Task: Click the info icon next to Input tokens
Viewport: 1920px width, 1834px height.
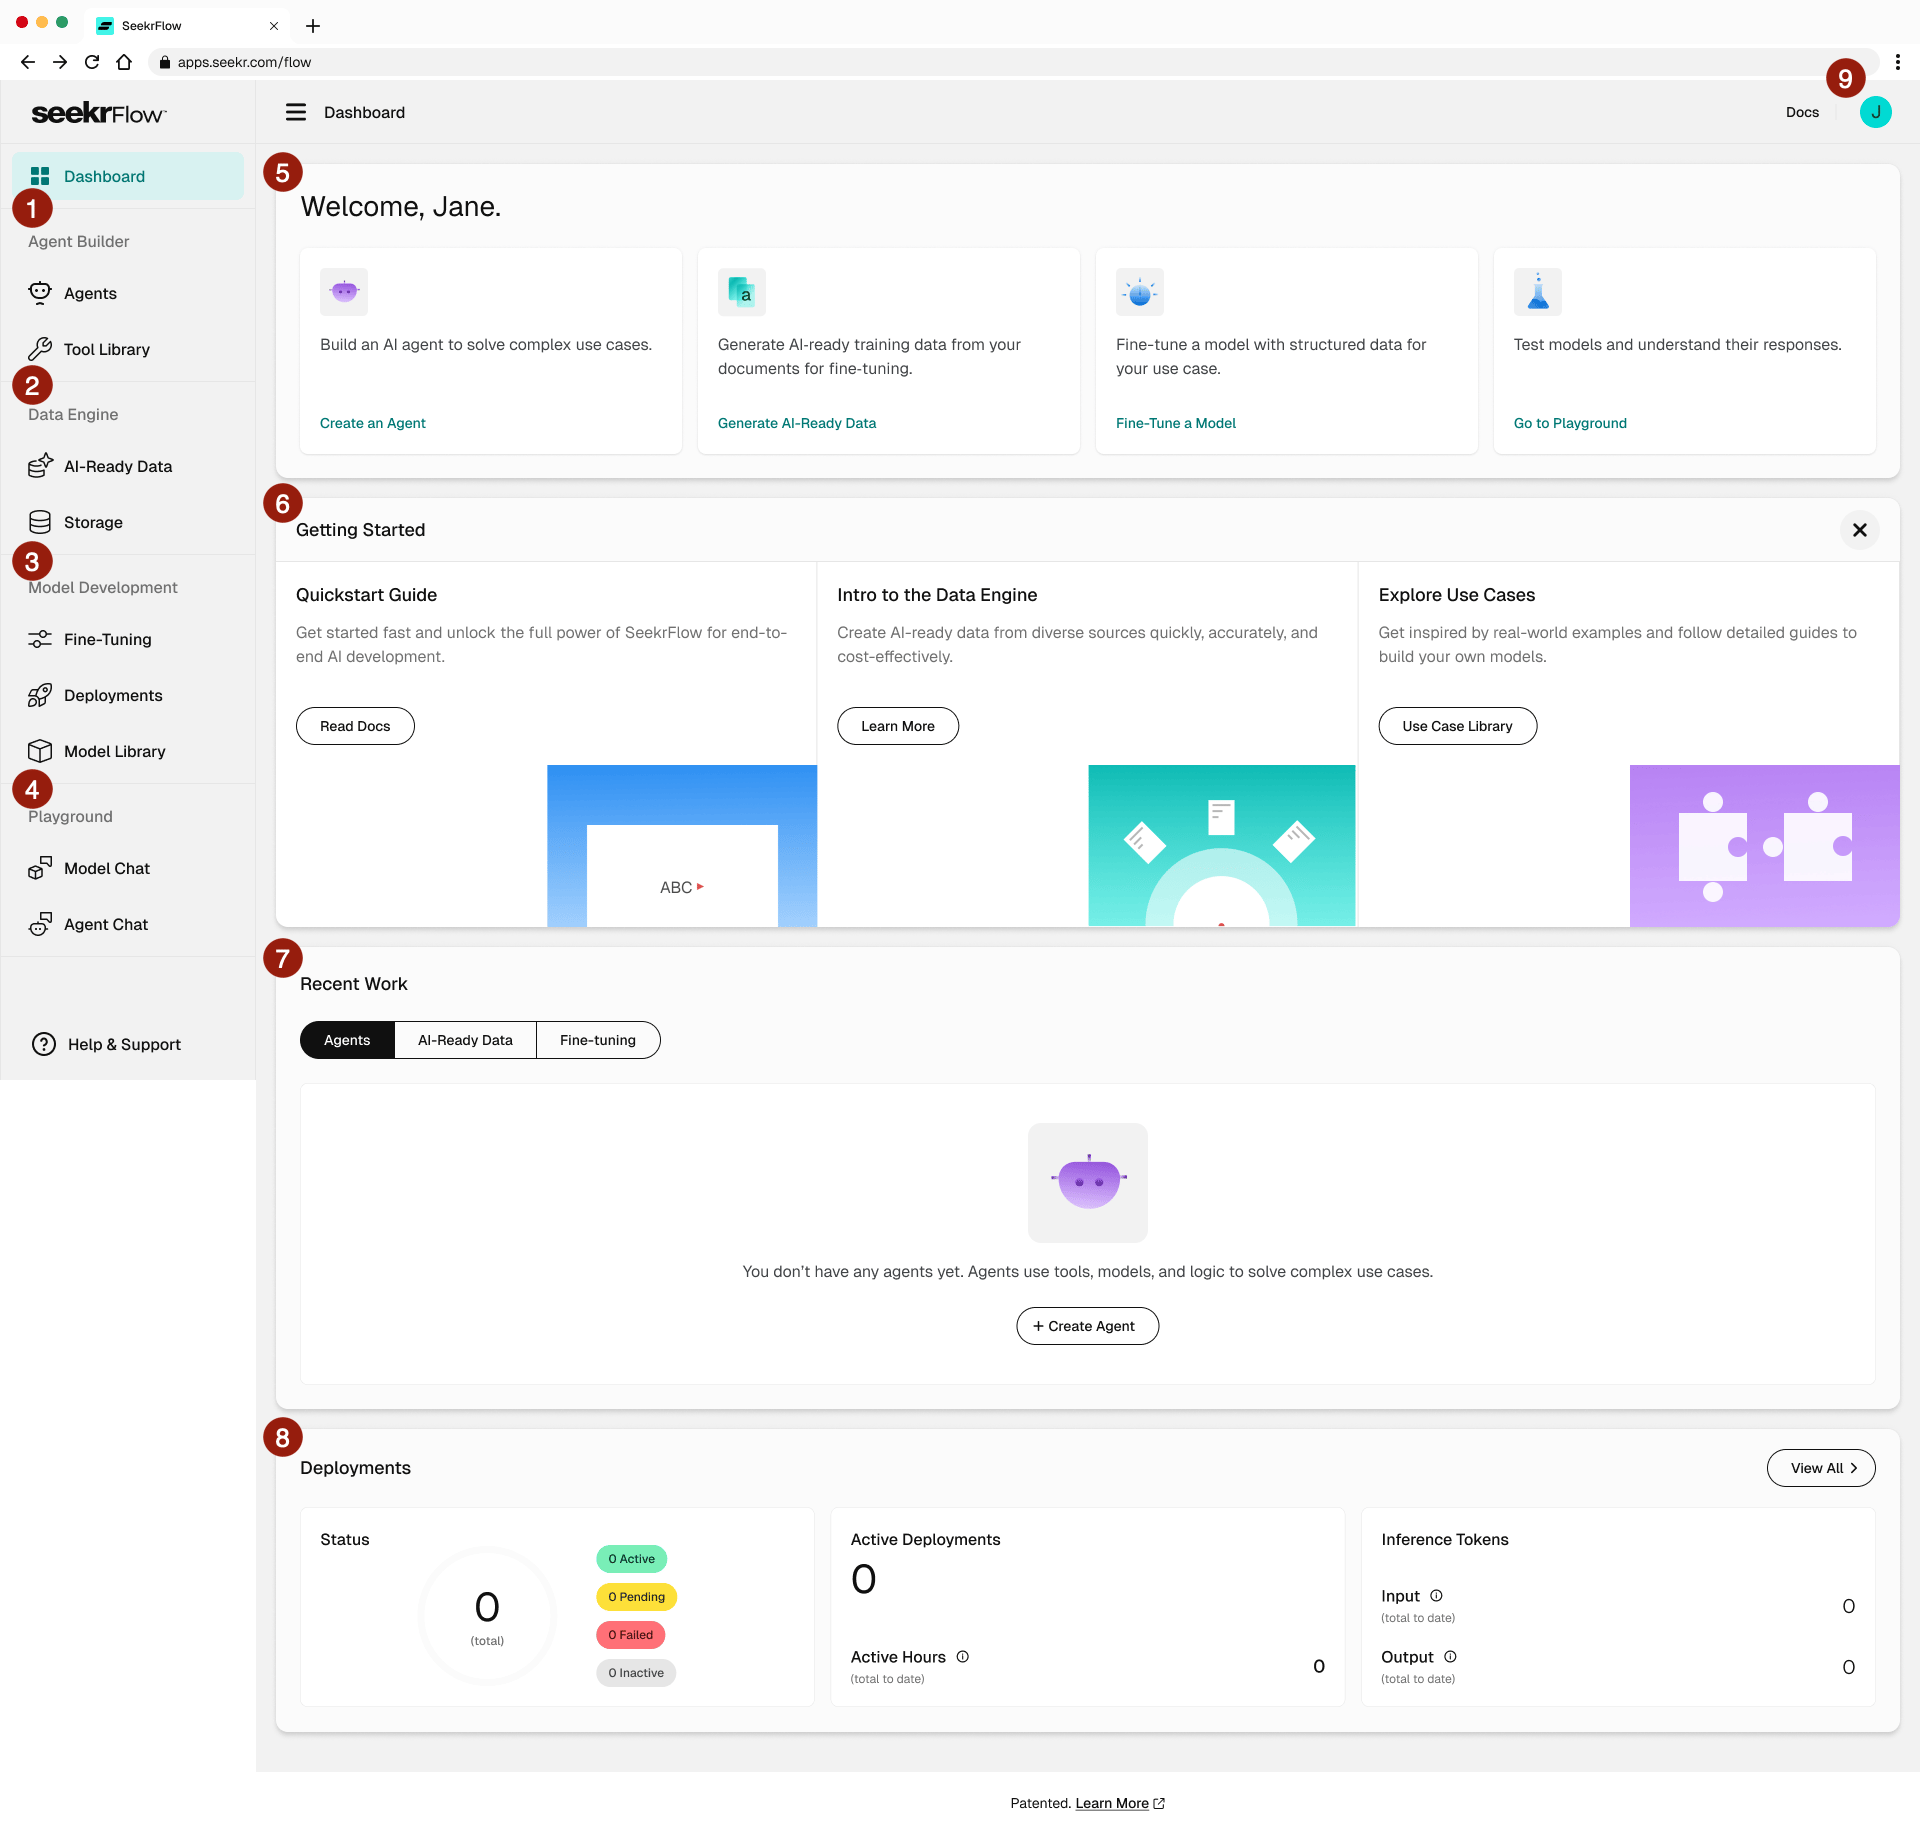Action: pyautogui.click(x=1437, y=1596)
